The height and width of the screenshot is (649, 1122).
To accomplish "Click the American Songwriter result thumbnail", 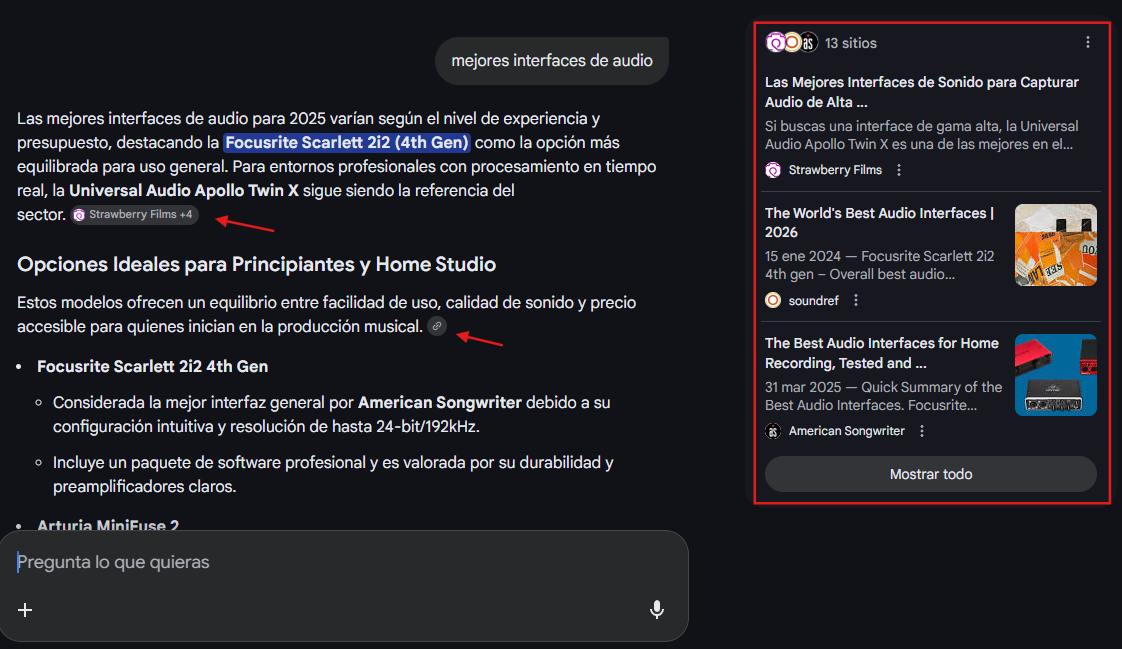I will [1055, 374].
